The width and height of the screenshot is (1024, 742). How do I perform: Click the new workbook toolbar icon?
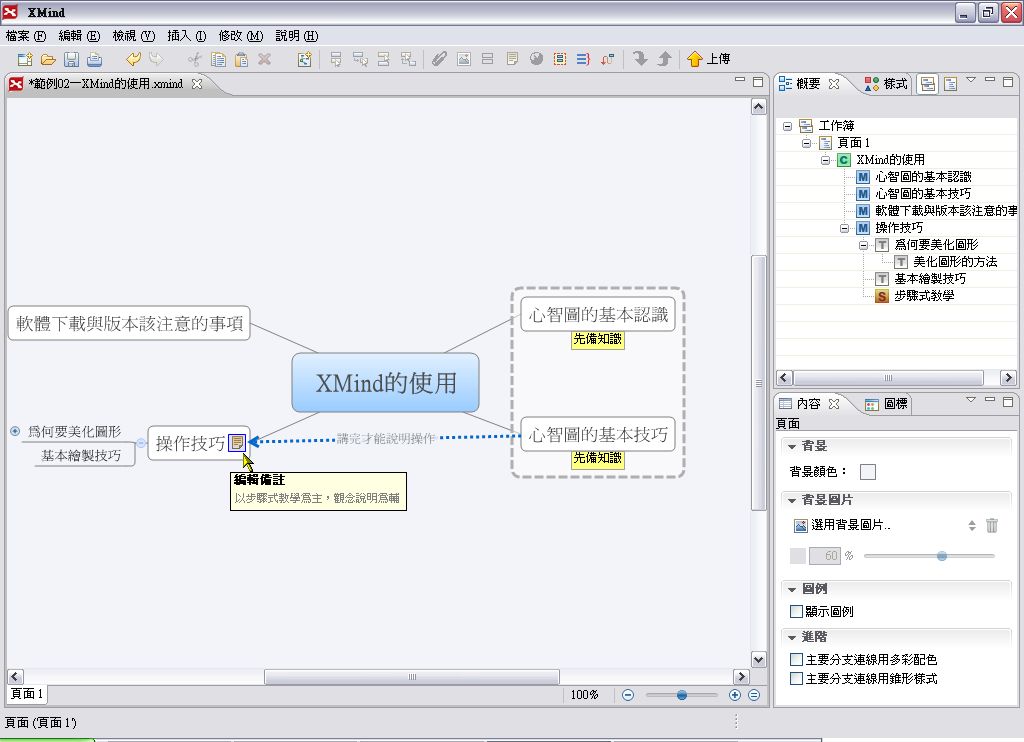tap(25, 59)
